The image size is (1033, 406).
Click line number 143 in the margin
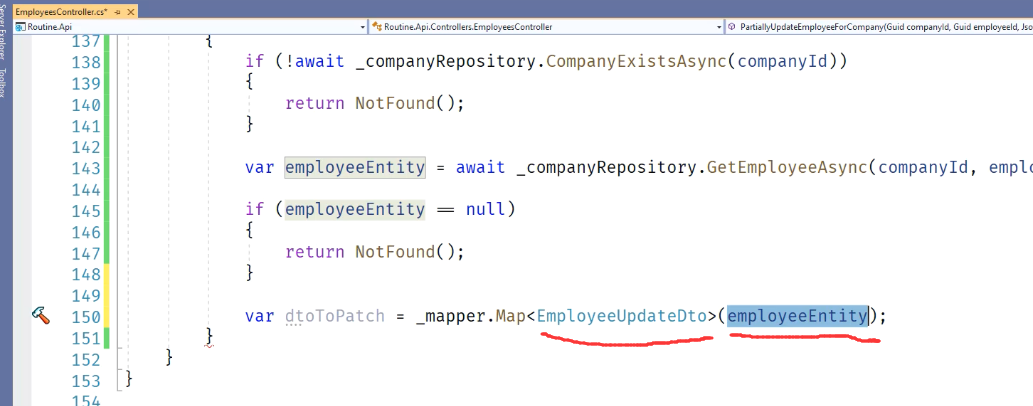(86, 168)
